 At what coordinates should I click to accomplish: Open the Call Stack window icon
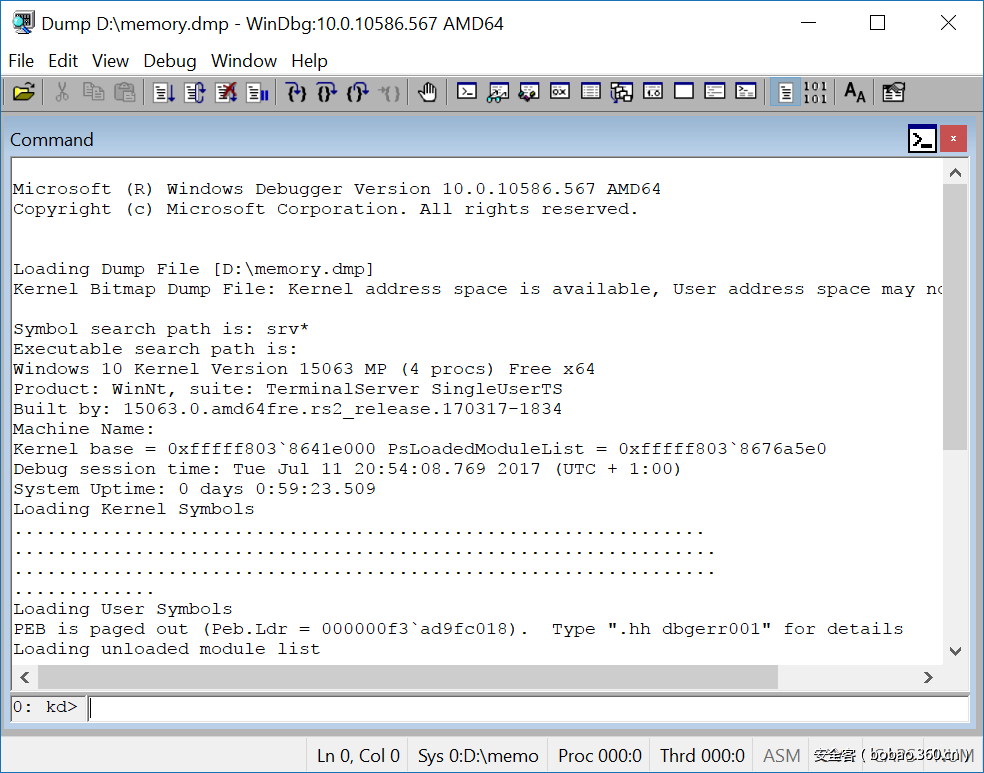click(x=621, y=92)
